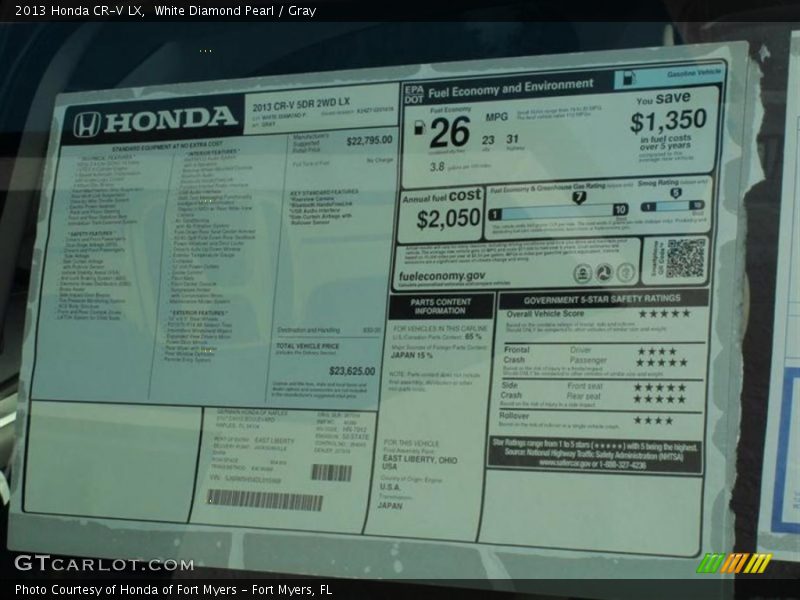Click the 'Rollover' label
The image size is (800, 600).
coord(514,416)
